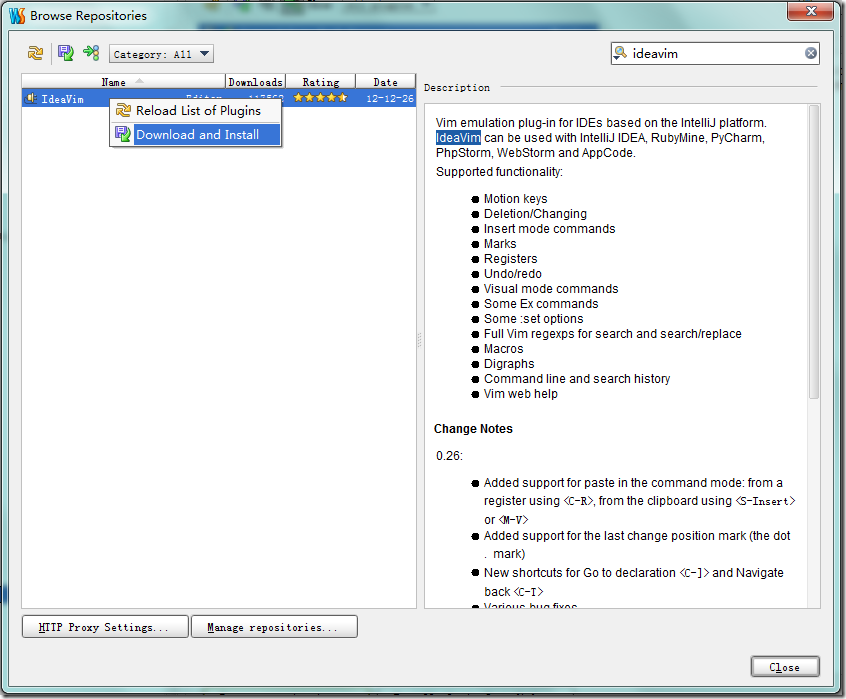Click the 'Undo/redo' list item

(x=513, y=274)
